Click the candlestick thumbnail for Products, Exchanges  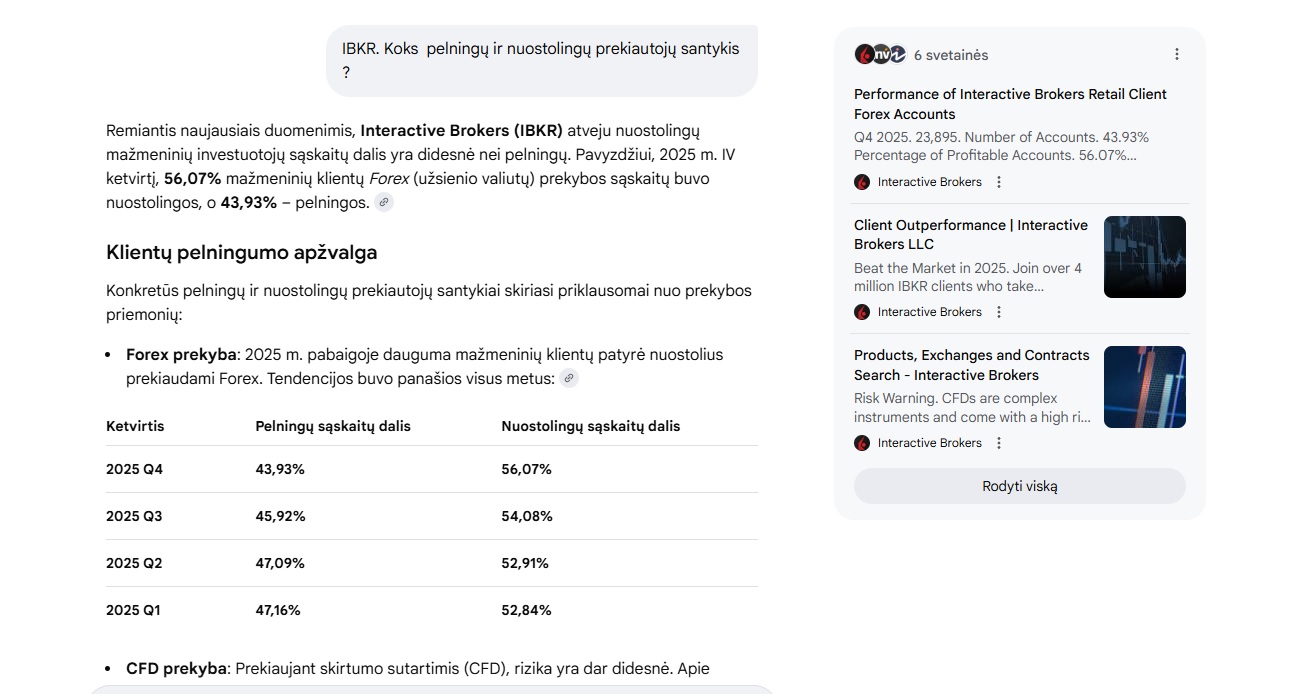pos(1145,387)
